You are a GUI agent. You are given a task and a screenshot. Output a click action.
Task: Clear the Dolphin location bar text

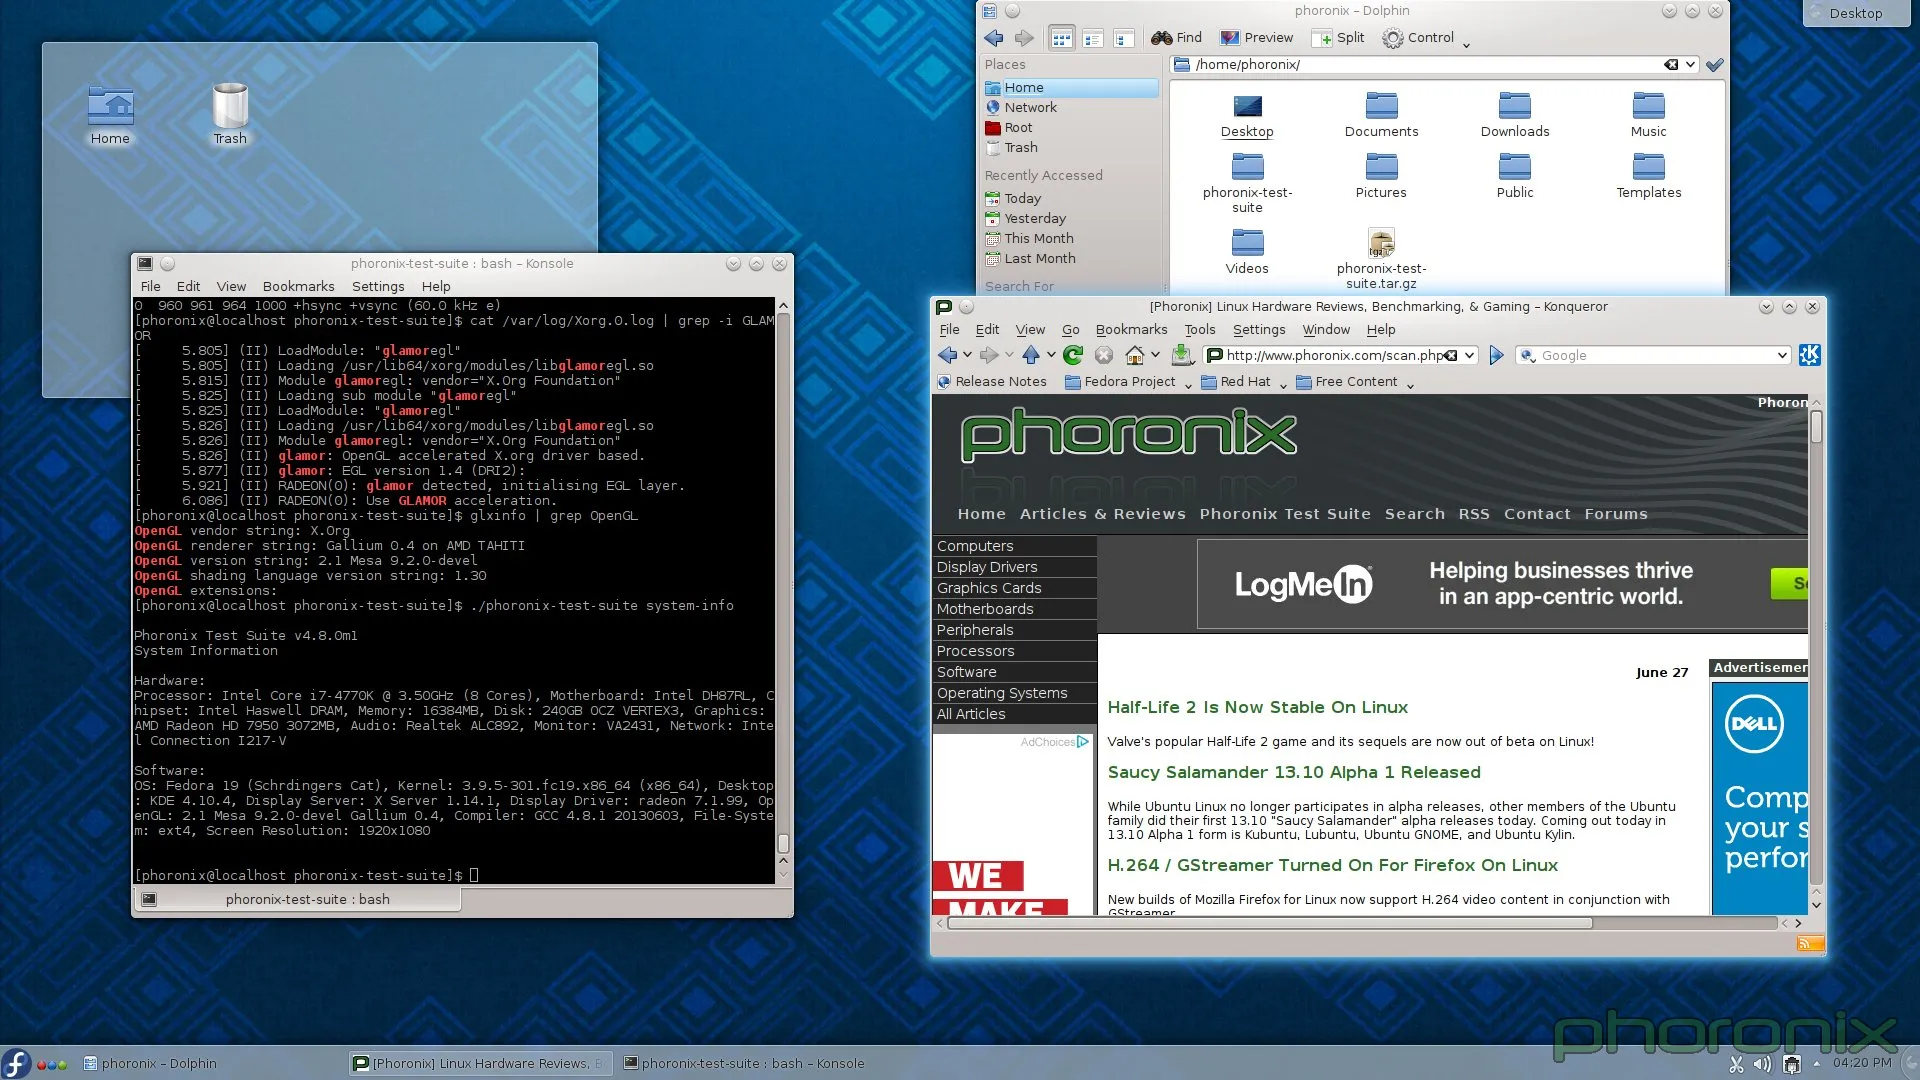point(1671,64)
